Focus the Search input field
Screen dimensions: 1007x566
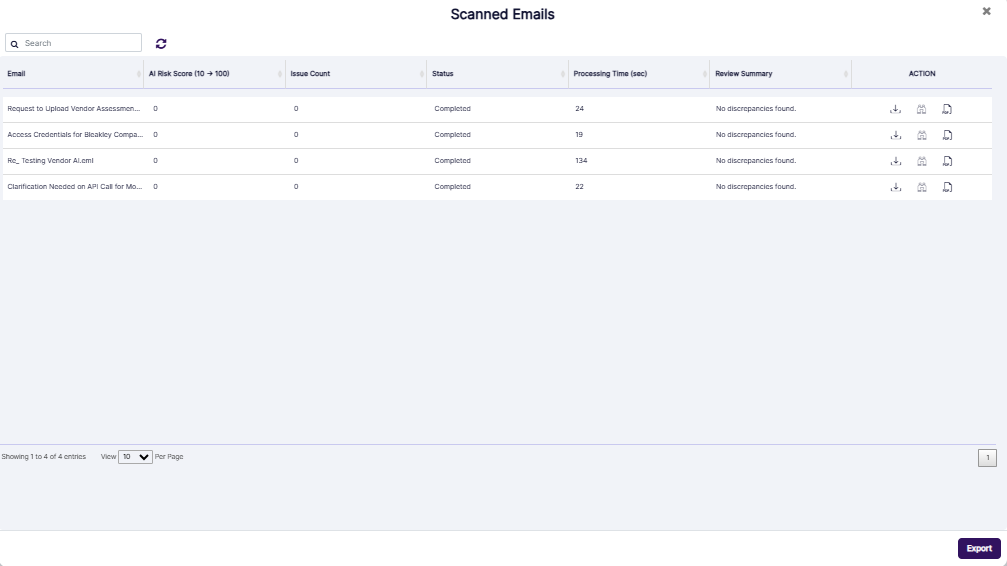[73, 42]
